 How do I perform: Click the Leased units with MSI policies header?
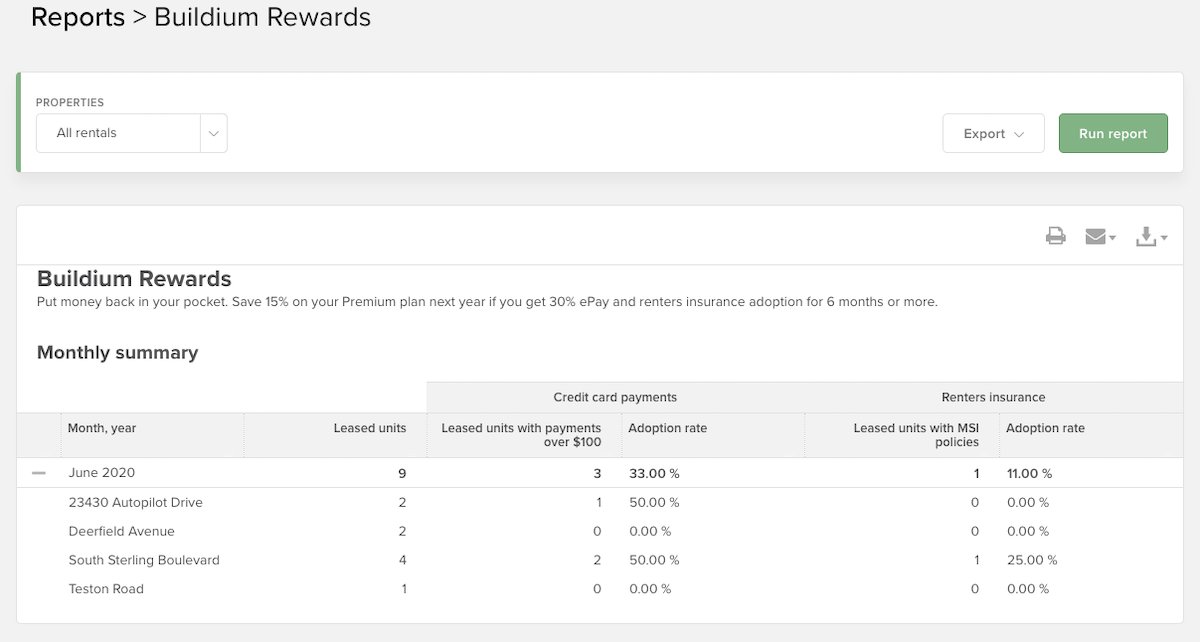(x=915, y=435)
